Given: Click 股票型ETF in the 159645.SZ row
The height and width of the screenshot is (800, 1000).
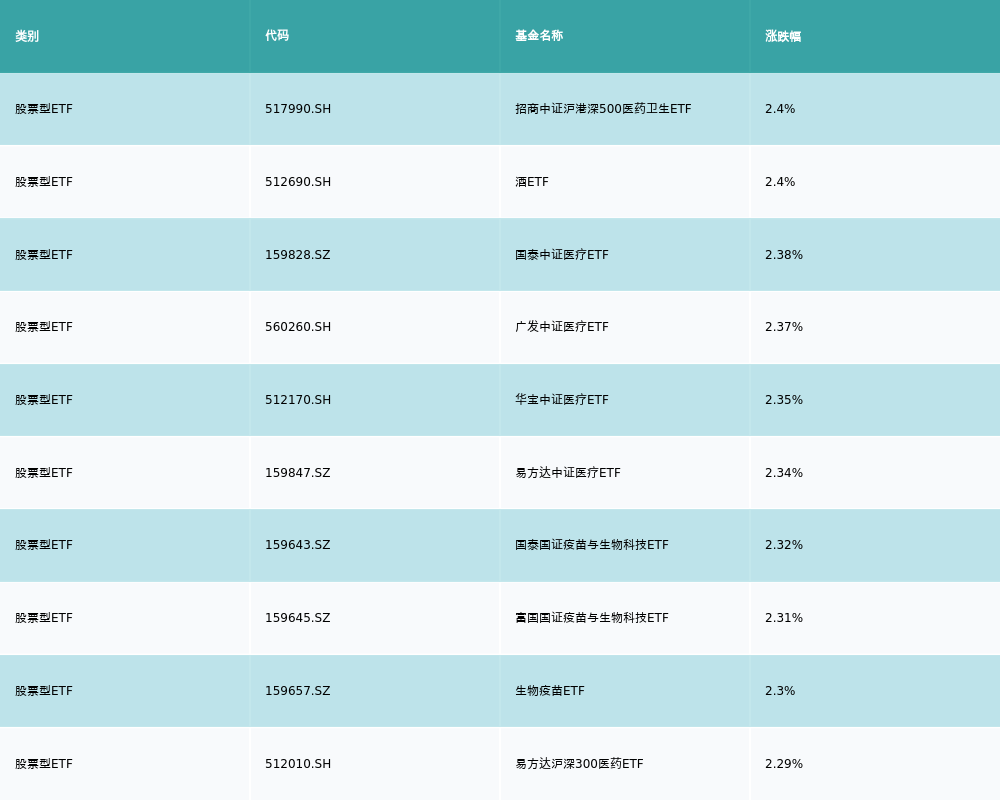Looking at the screenshot, I should coord(44,618).
